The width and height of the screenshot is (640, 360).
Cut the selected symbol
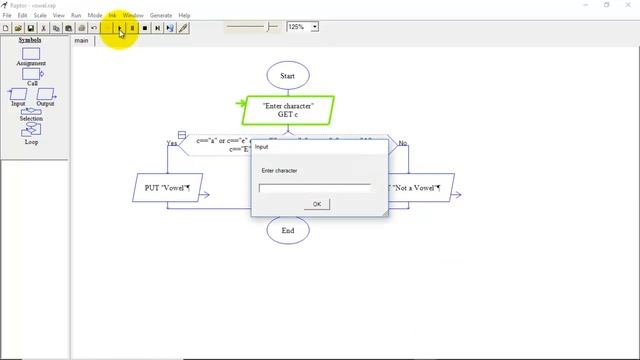43,28
